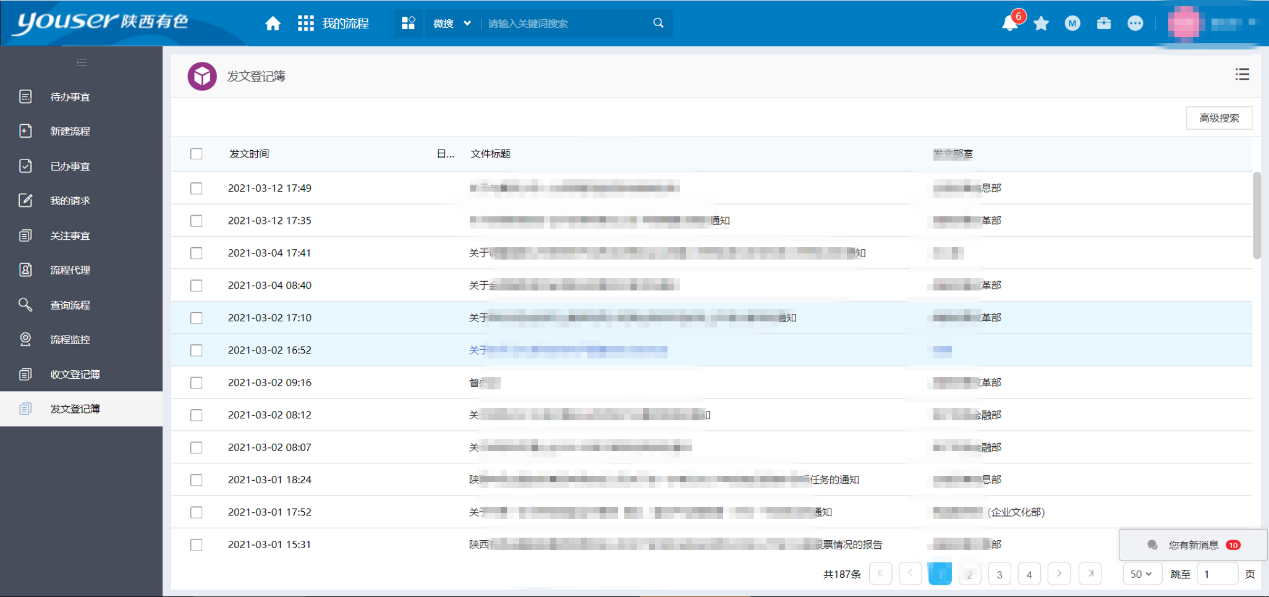Check the row dated 2021-03-02 09:16
Screen dimensions: 1269x597
[196, 383]
